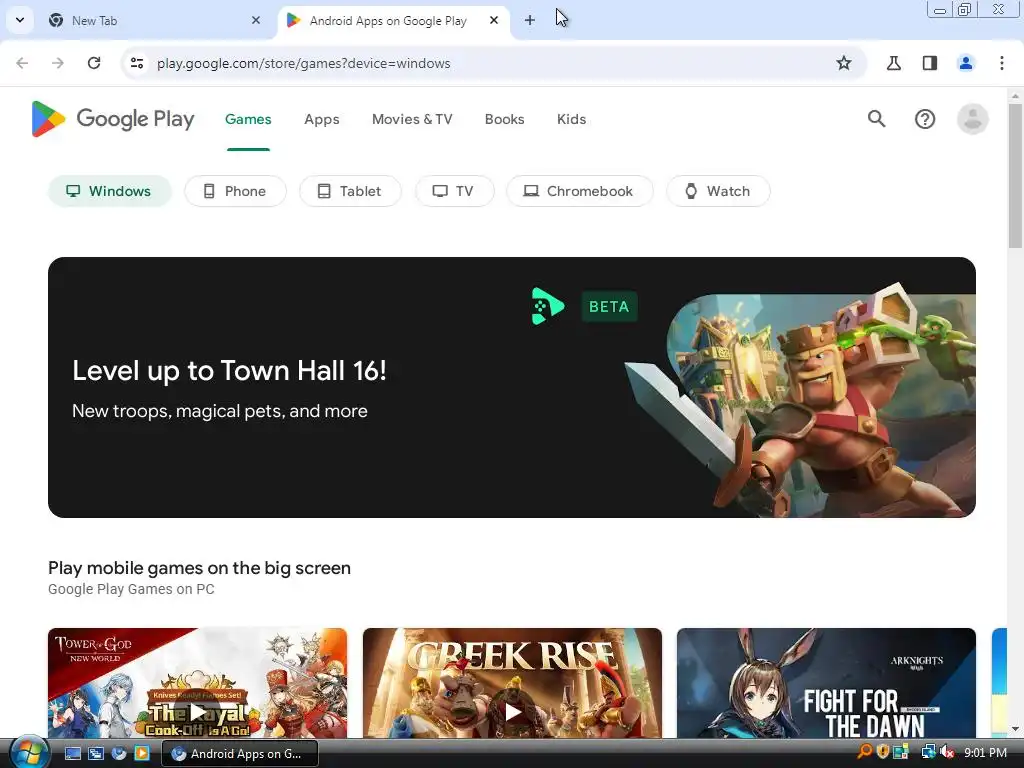Click 'Play mobile games on the big screen' heading
This screenshot has height=768, width=1024.
click(x=199, y=568)
